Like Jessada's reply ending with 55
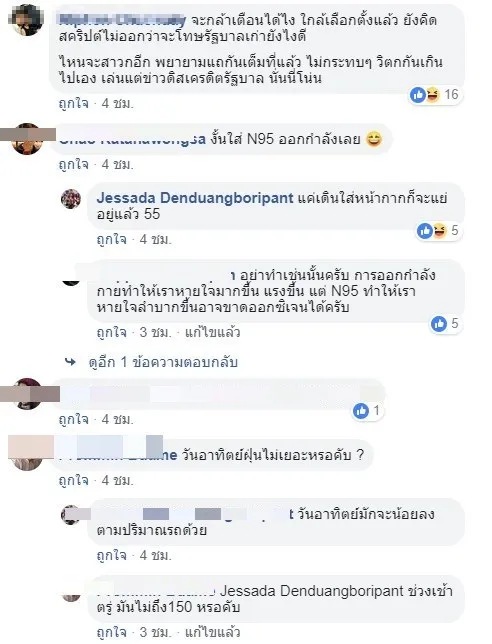492x644 pixels. click(112, 239)
